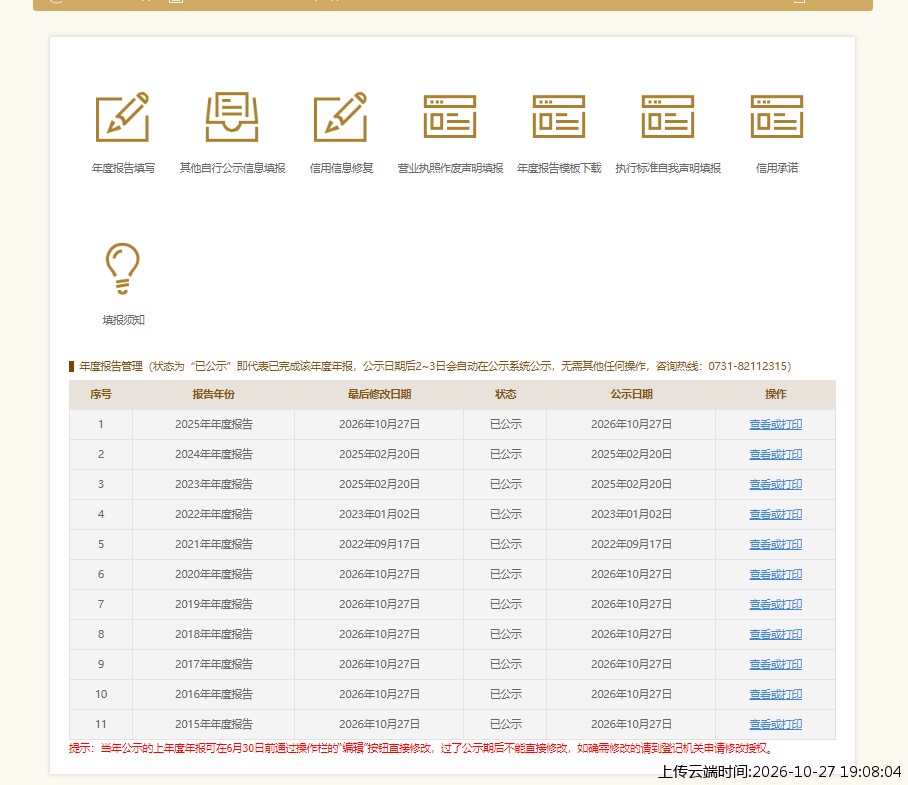
Task: Open 营业执照作废声明填报 form icon
Action: pyautogui.click(x=450, y=117)
